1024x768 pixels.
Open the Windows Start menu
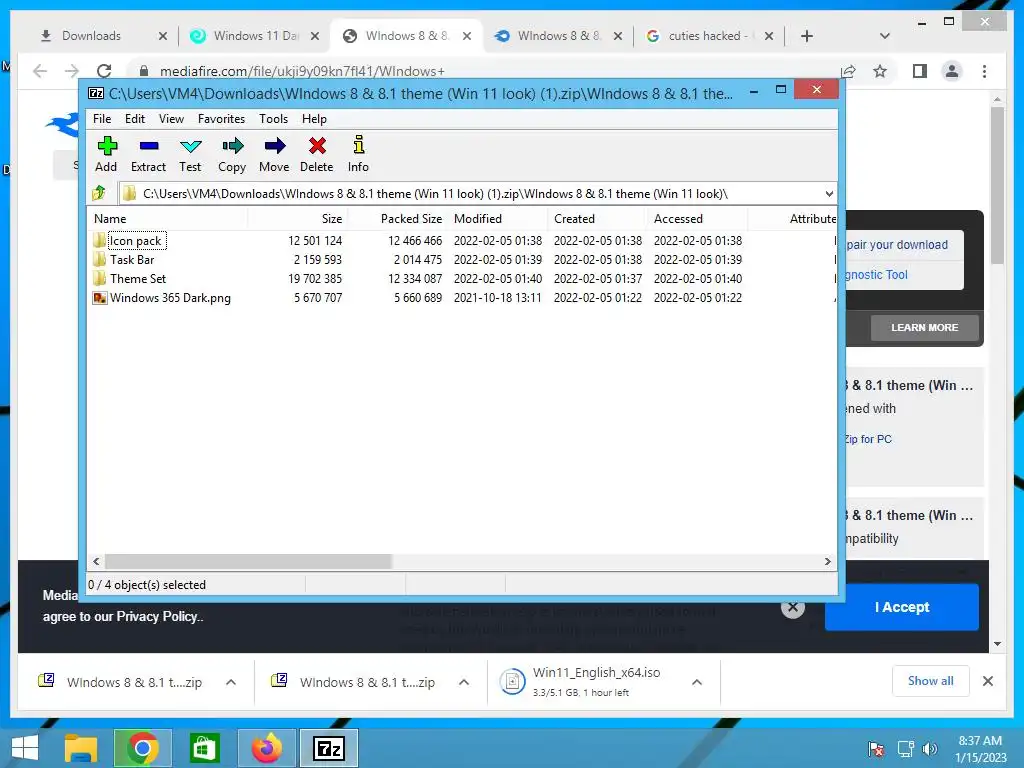coord(24,748)
